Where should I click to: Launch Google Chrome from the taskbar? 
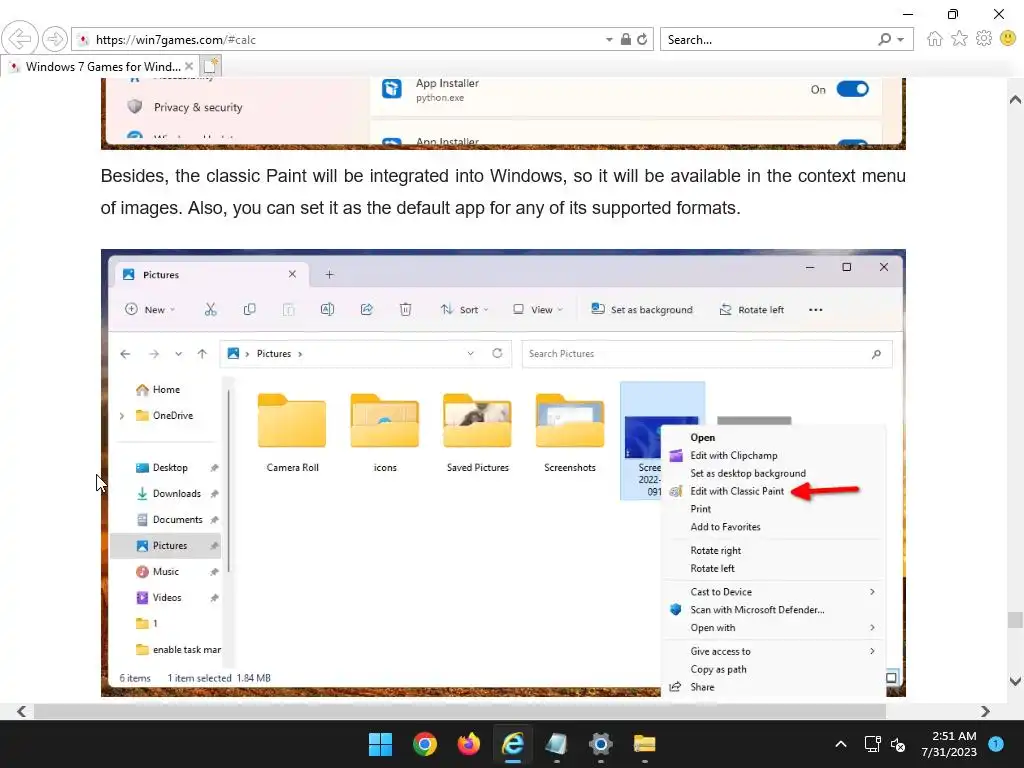pos(424,744)
